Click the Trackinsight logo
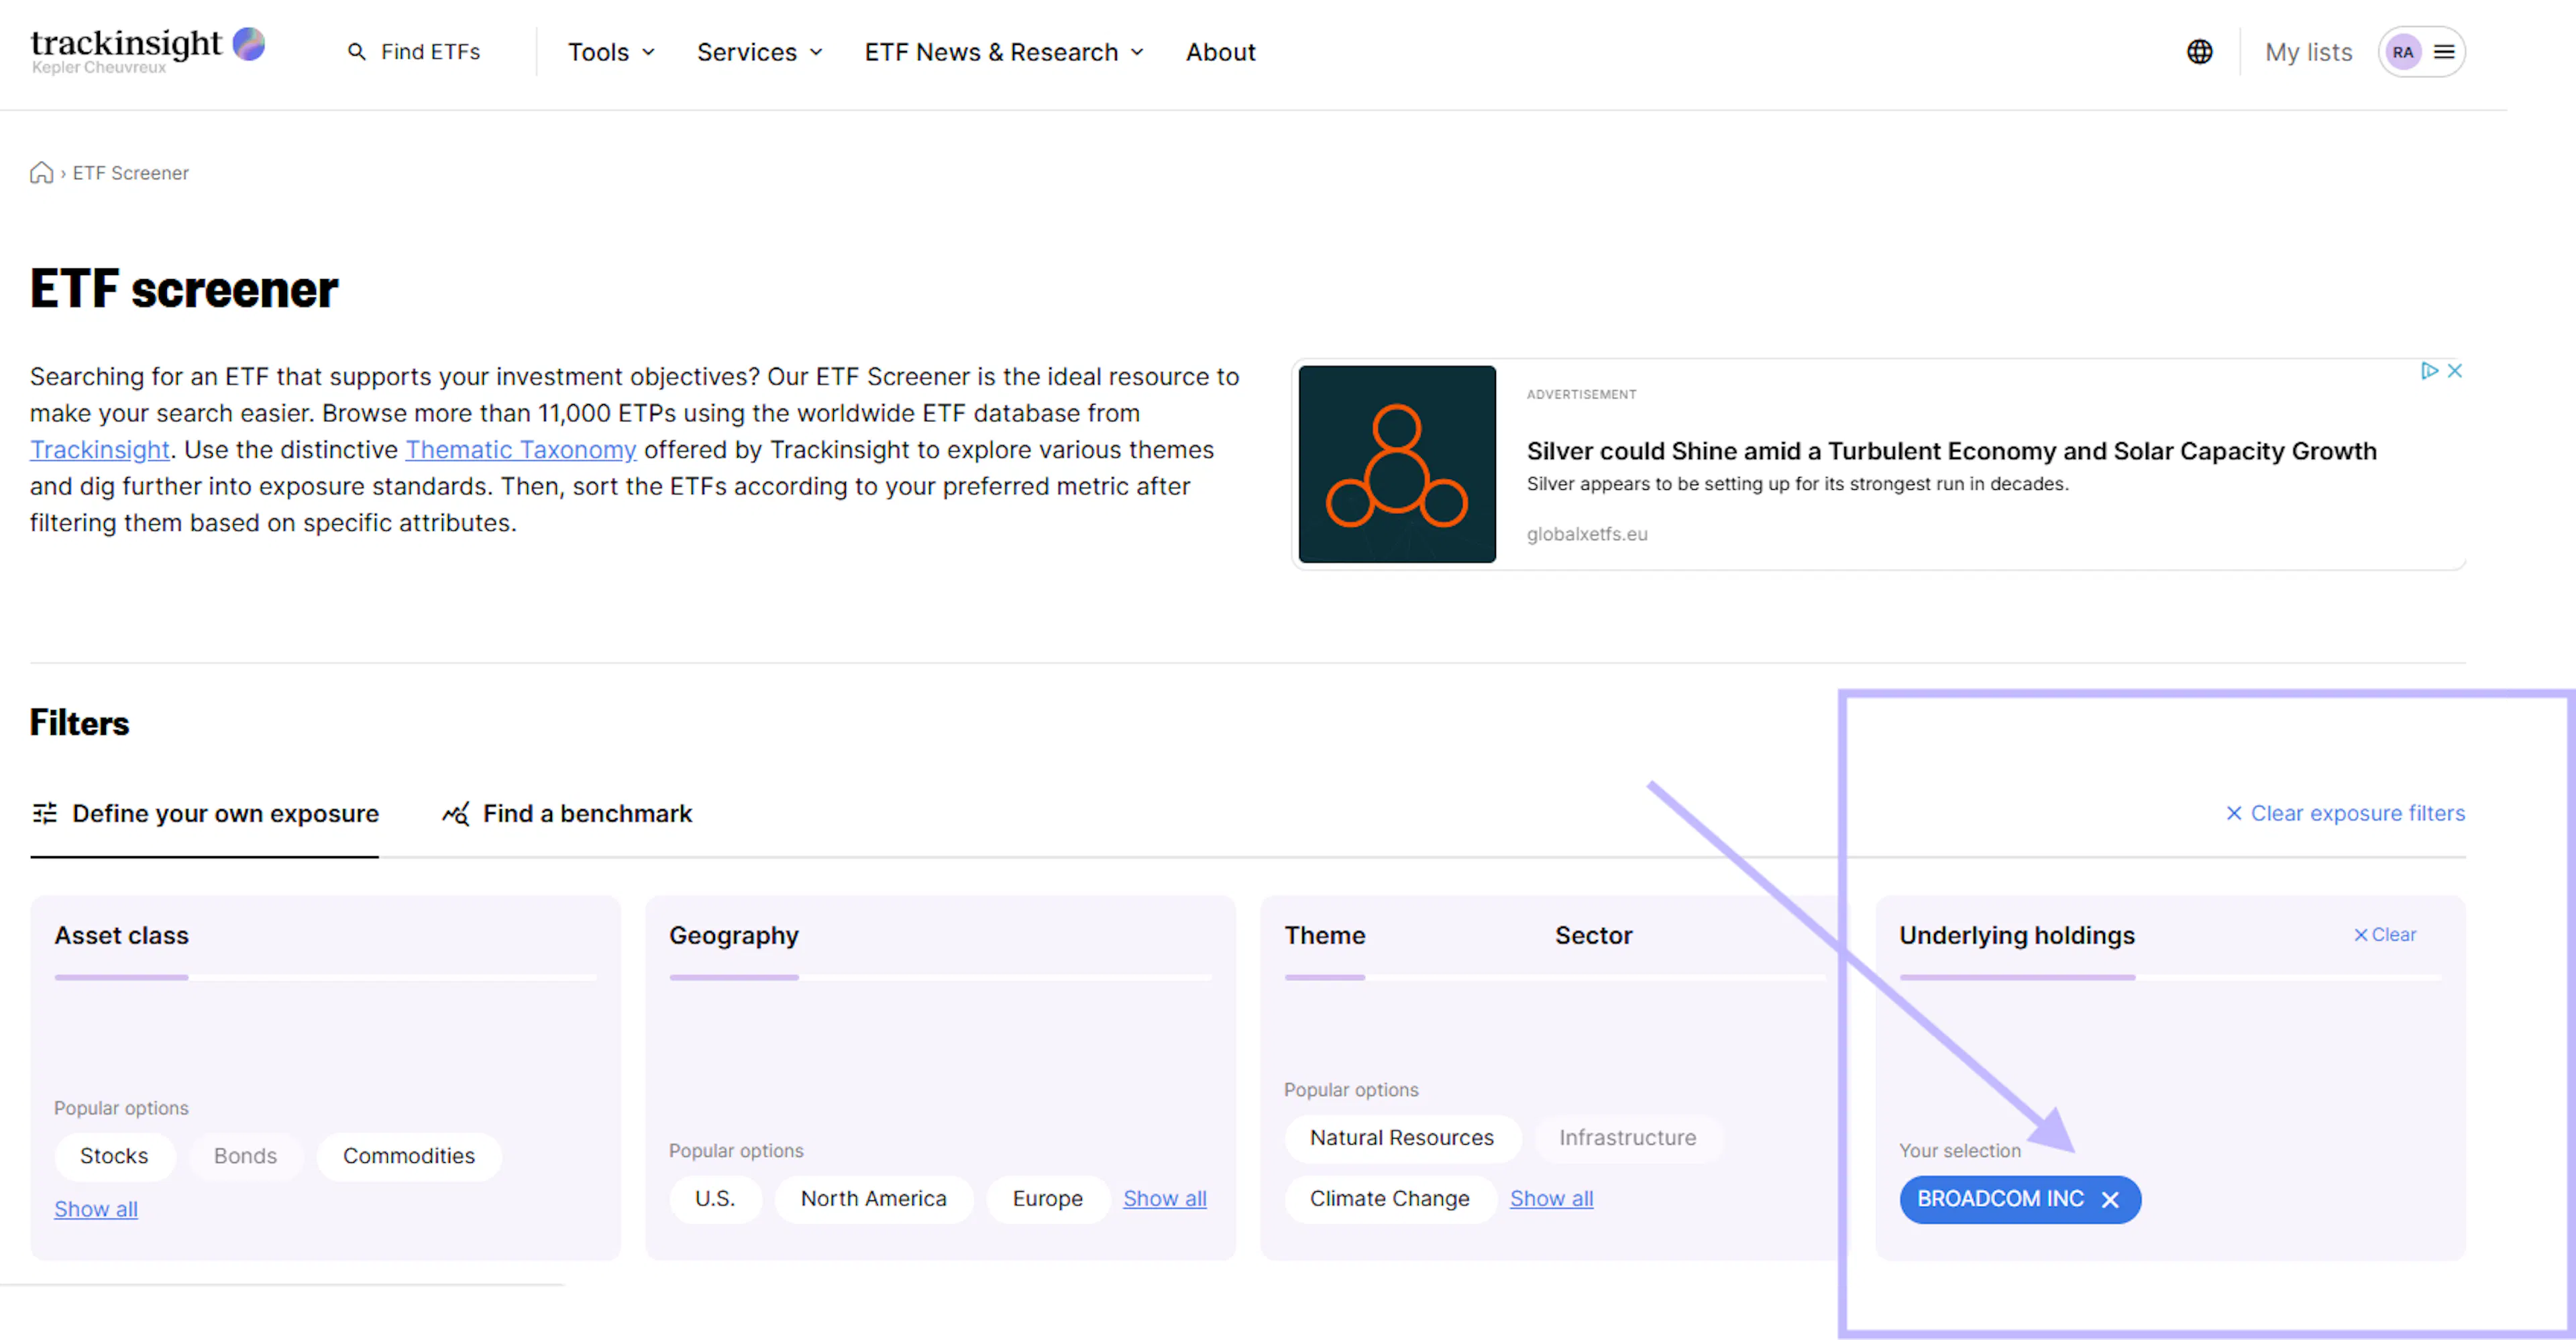The width and height of the screenshot is (2576, 1340). tap(147, 50)
